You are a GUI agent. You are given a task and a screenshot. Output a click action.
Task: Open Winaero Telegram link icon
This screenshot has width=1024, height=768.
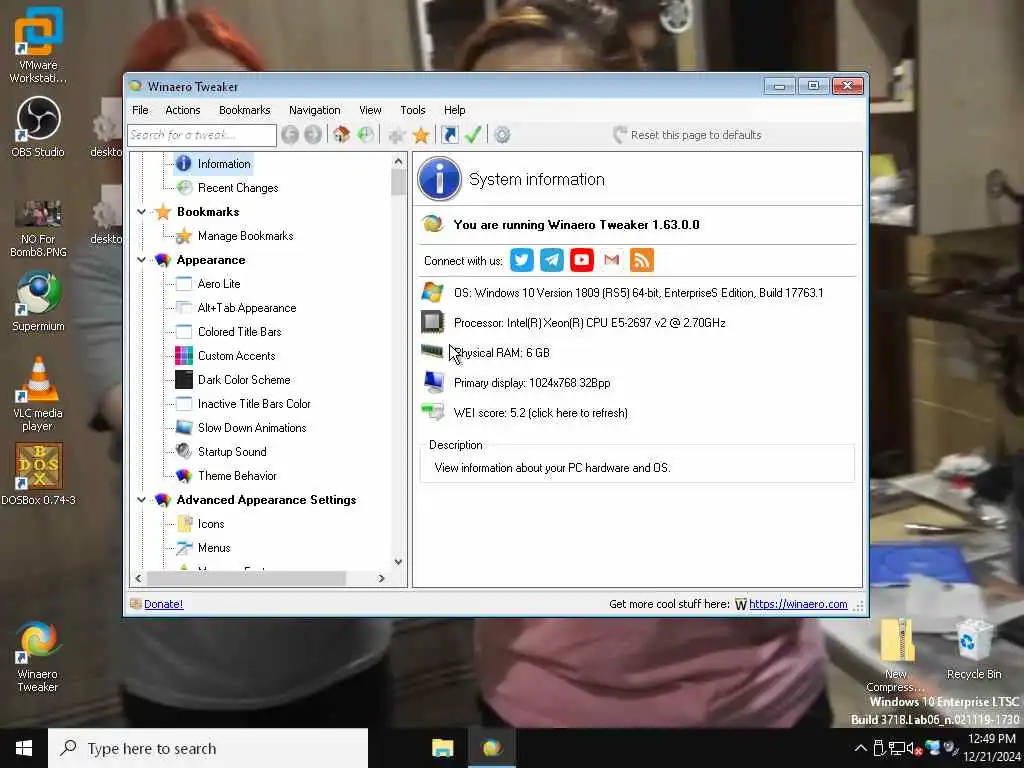point(552,260)
